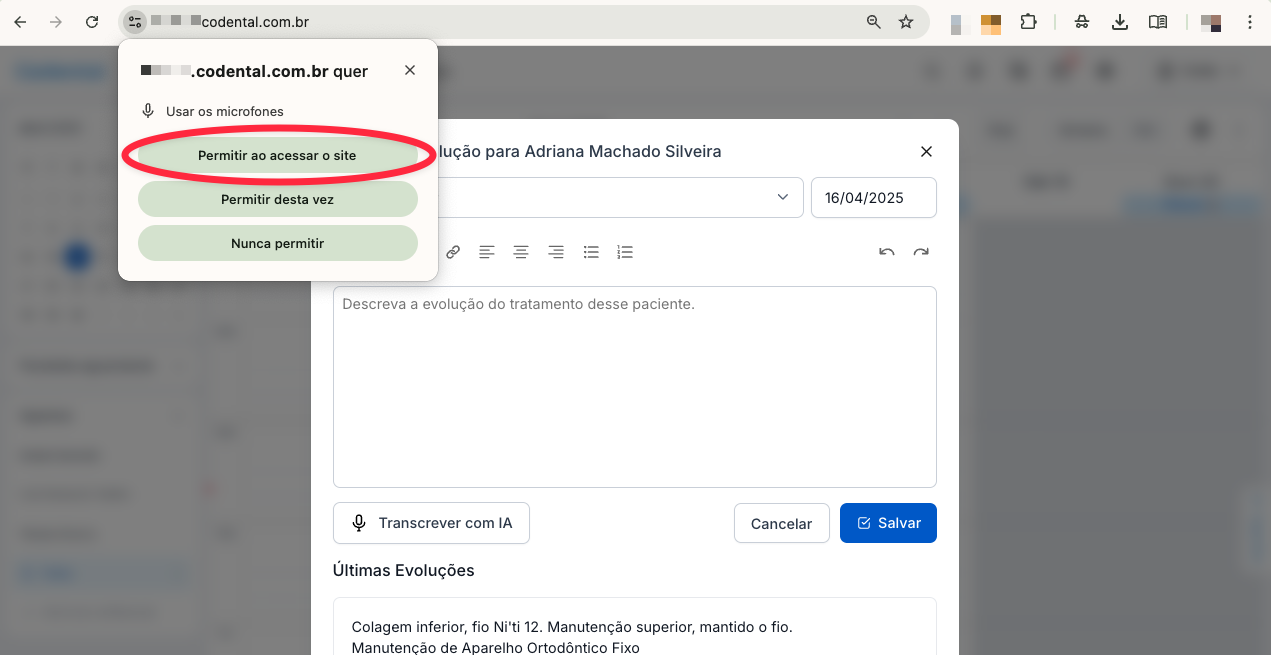Image resolution: width=1271 pixels, height=655 pixels.
Task: Insert a bulleted list
Action: (x=591, y=252)
